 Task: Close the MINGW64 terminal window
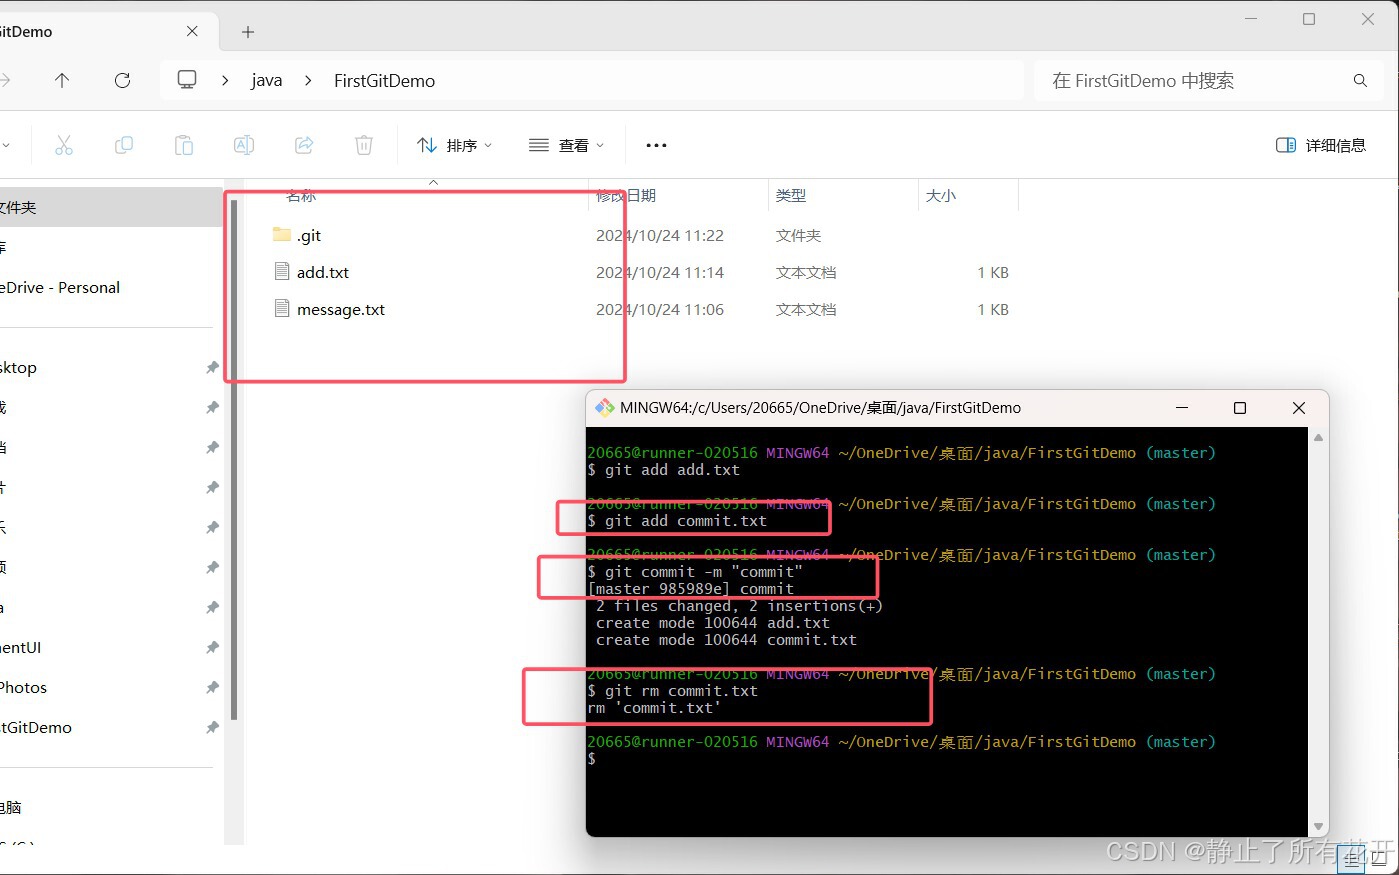[x=1299, y=408]
